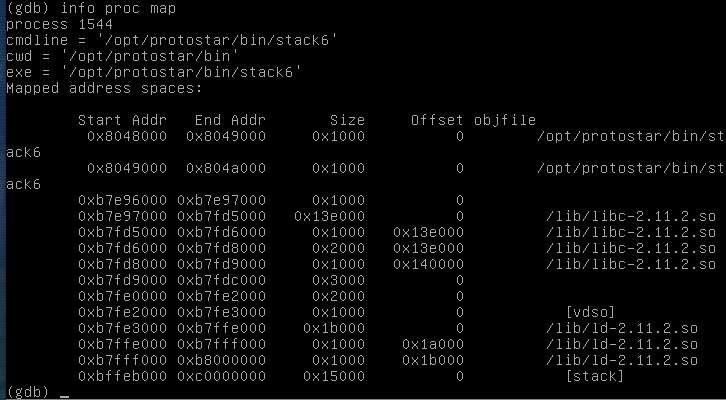Click the ld-2.11.2.so entry with offset 0x1a000
This screenshot has width=726, height=400.
click(622, 344)
